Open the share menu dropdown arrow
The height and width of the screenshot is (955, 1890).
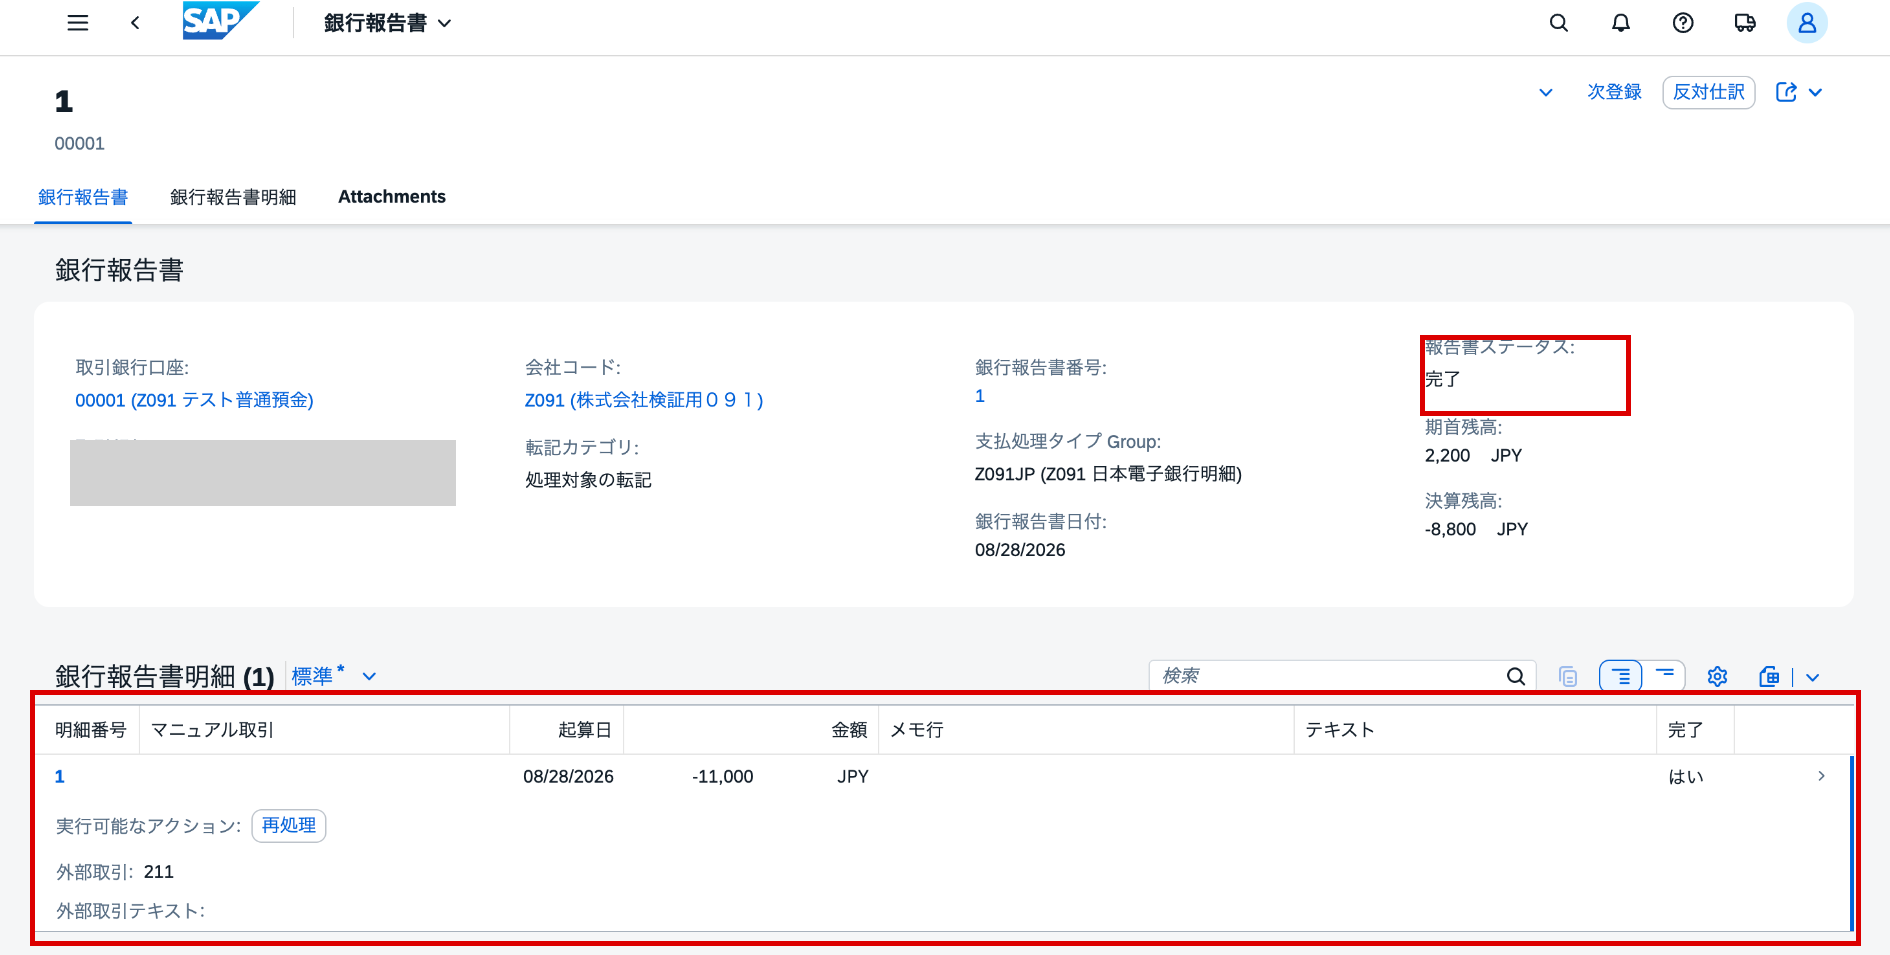click(x=1816, y=92)
